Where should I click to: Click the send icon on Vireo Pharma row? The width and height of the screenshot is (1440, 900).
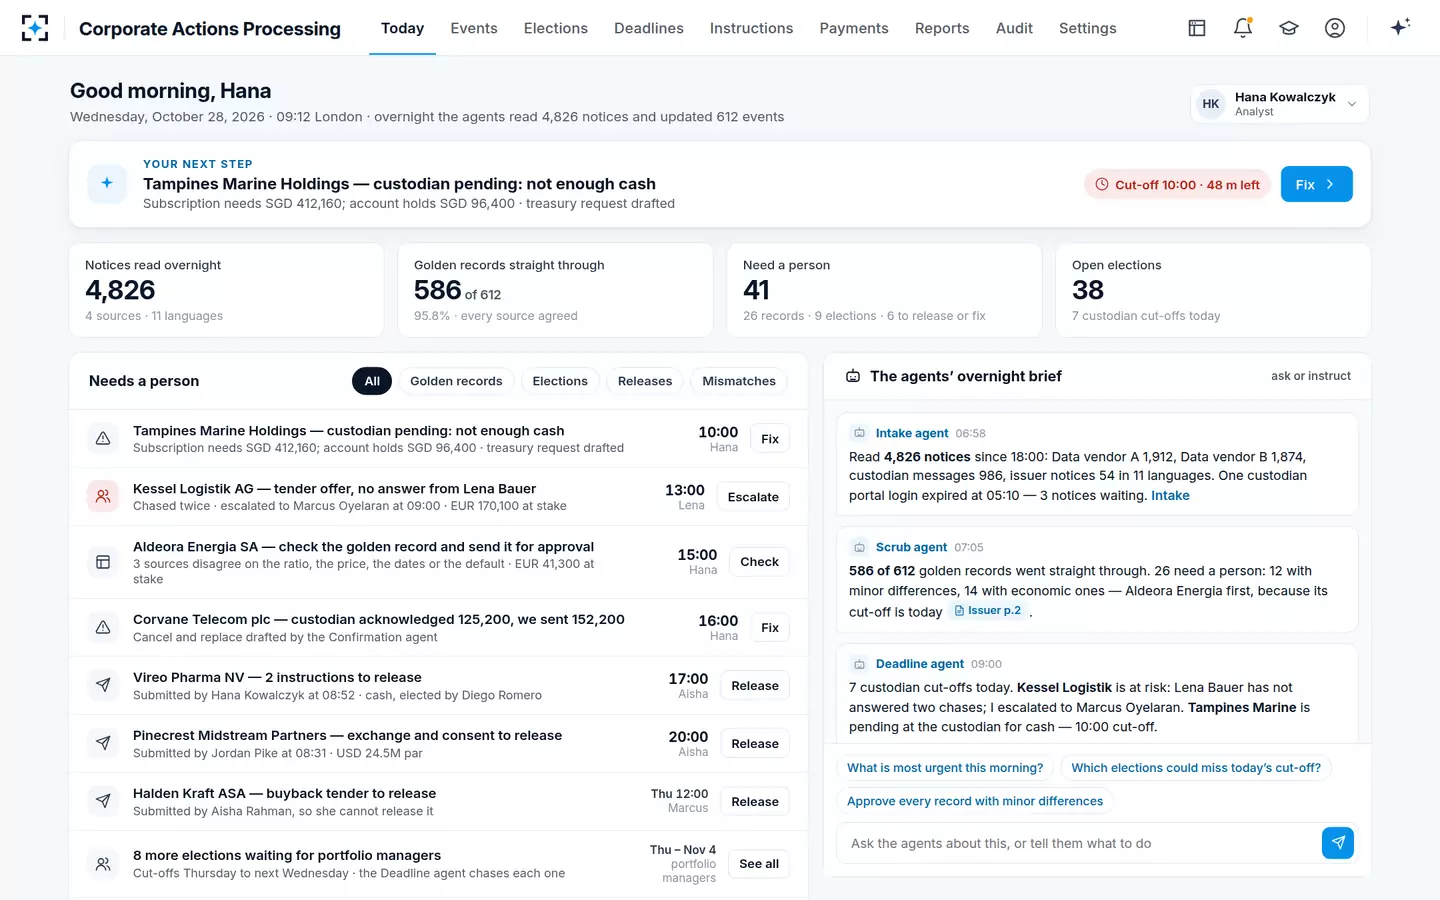point(103,686)
